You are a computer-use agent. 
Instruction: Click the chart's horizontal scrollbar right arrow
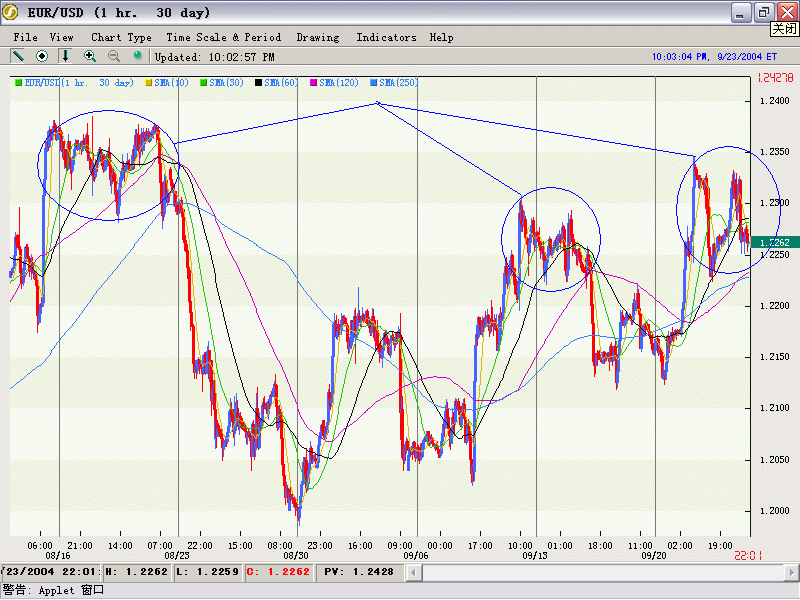click(x=791, y=572)
